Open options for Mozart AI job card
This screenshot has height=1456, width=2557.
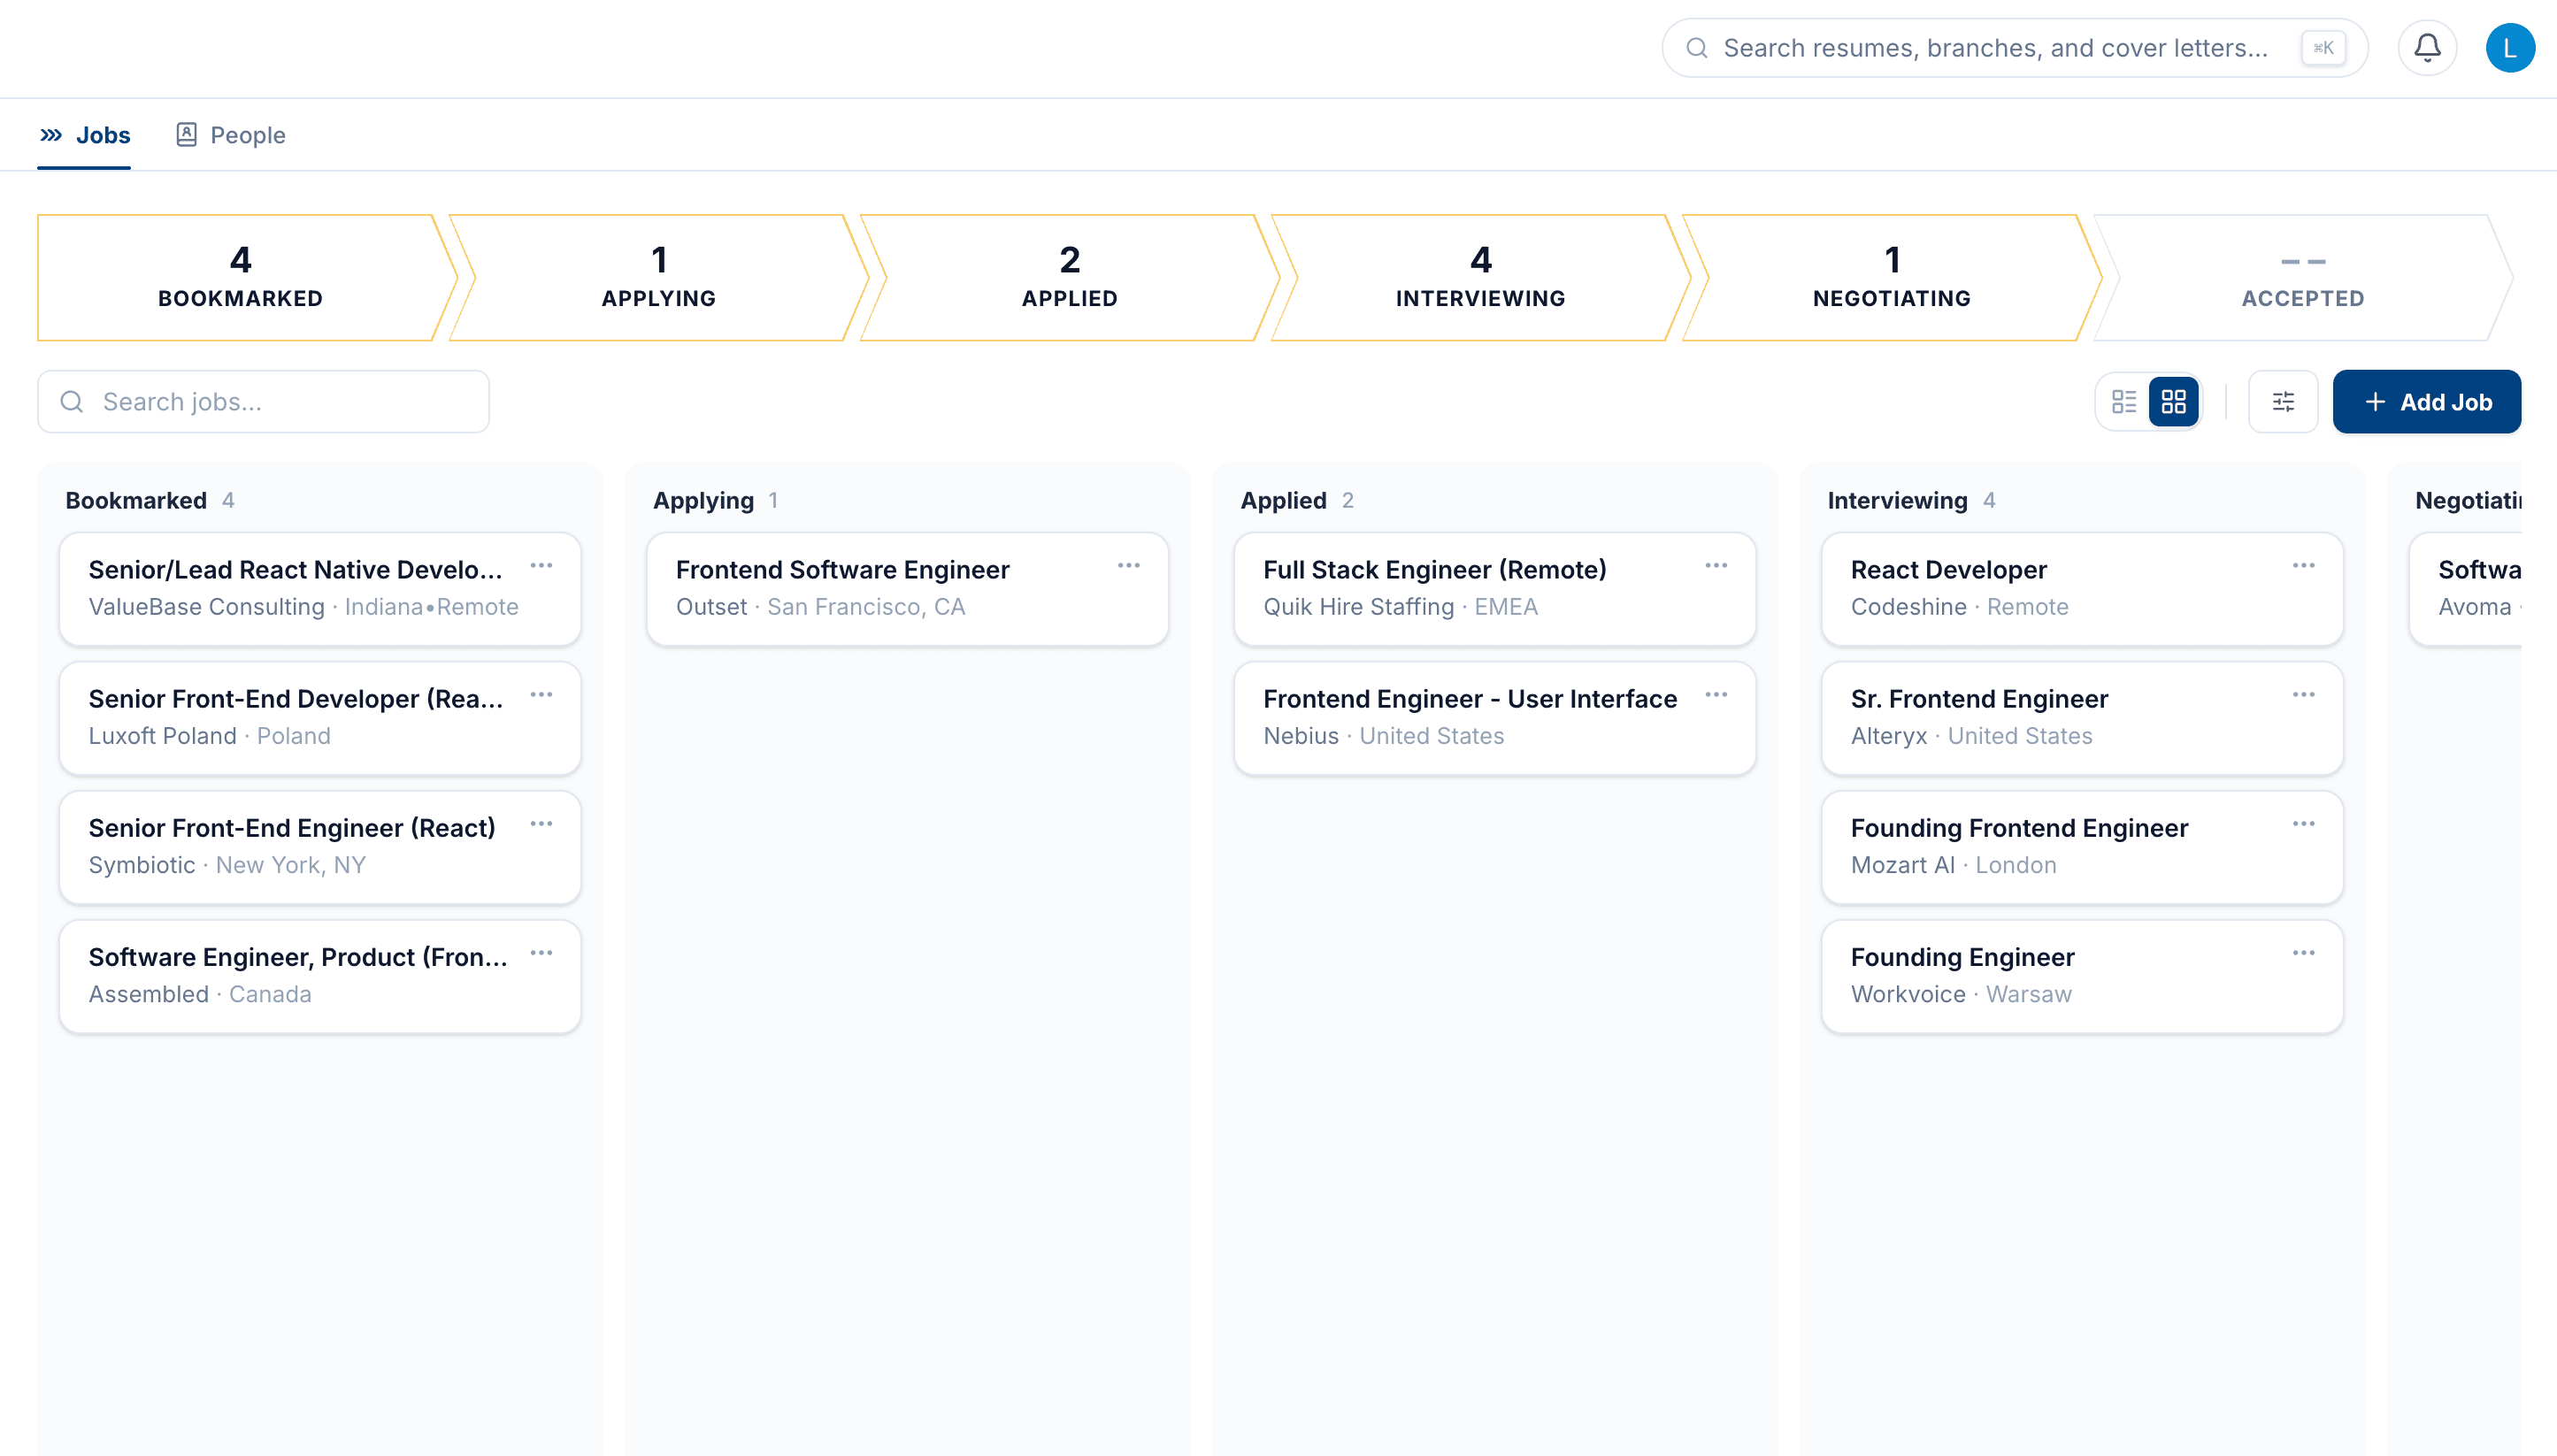click(x=2304, y=824)
